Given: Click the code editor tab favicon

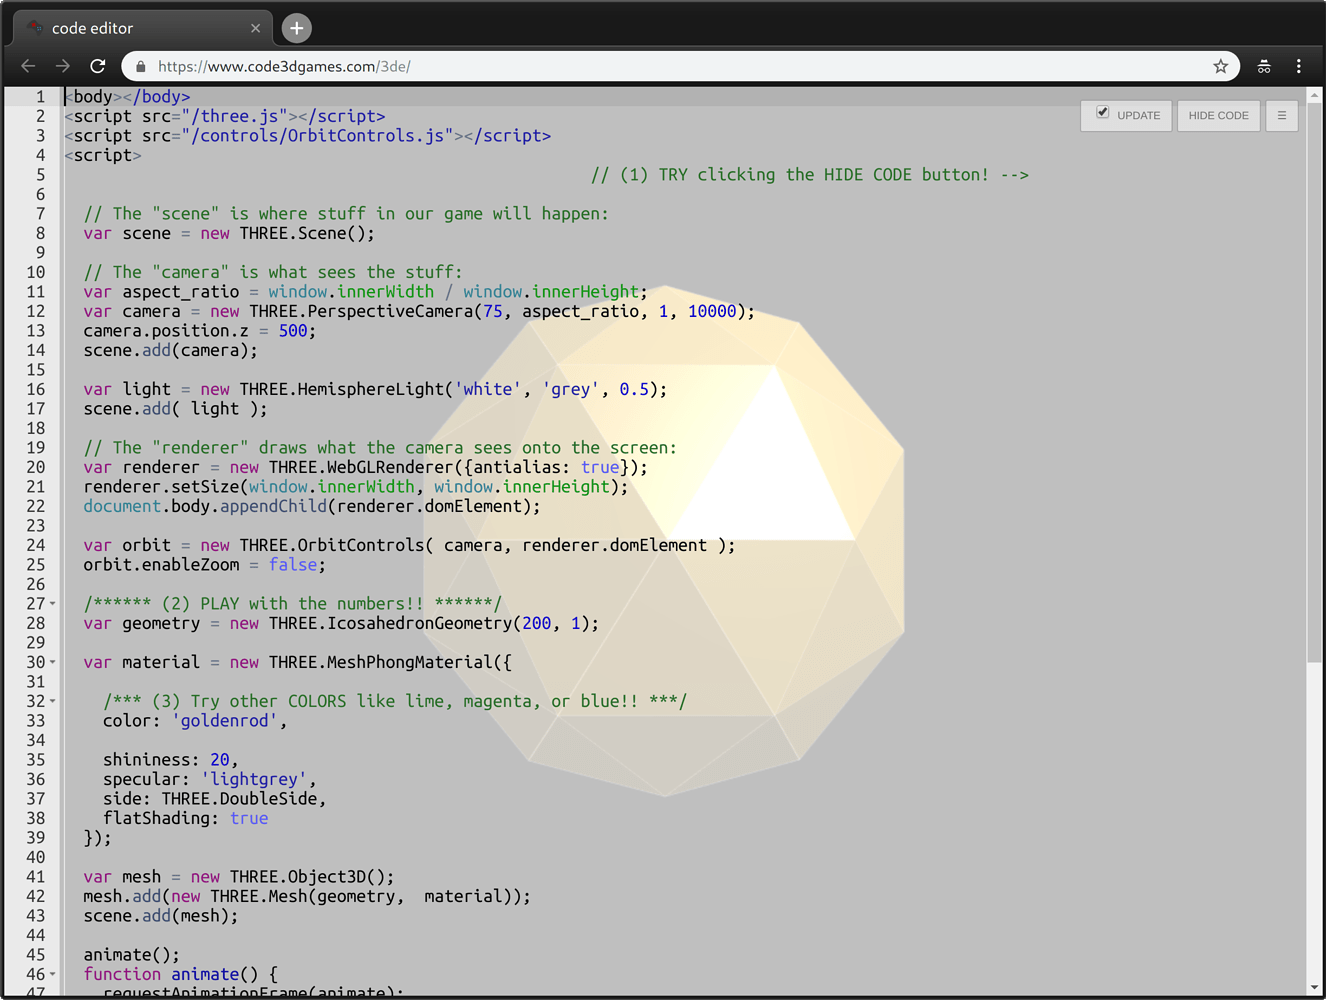Looking at the screenshot, I should [x=34, y=28].
